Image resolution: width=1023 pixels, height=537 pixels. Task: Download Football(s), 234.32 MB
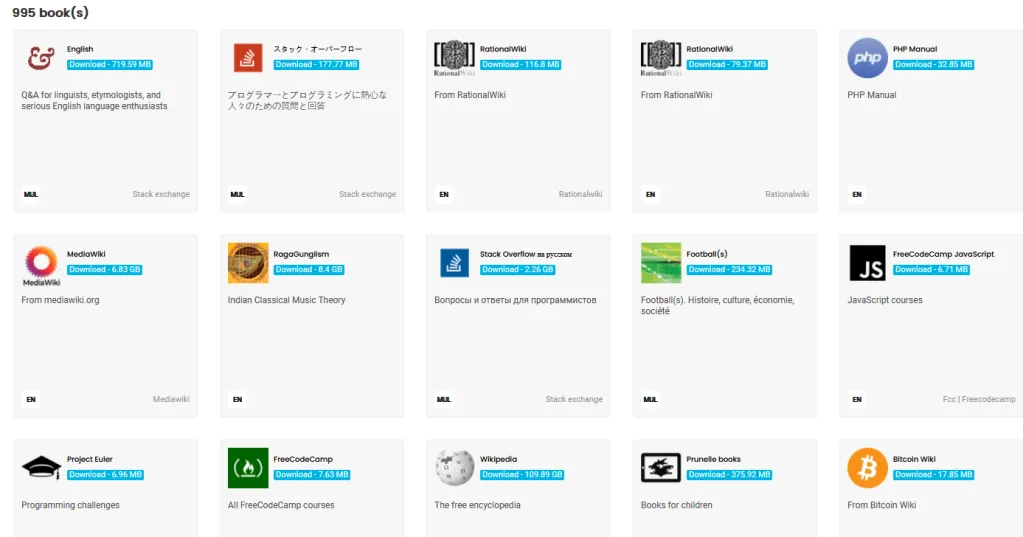click(729, 269)
